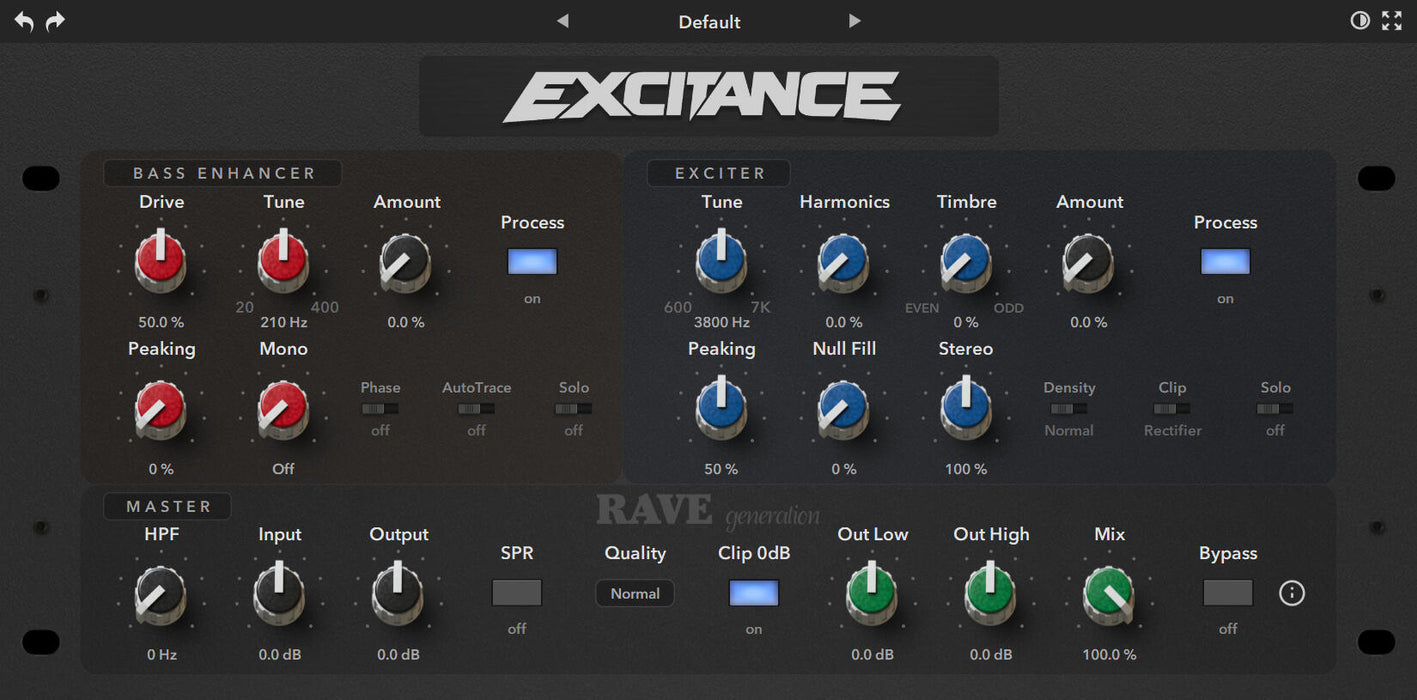1417x700 pixels.
Task: Go to next preset with right arrow
Action: 854,21
